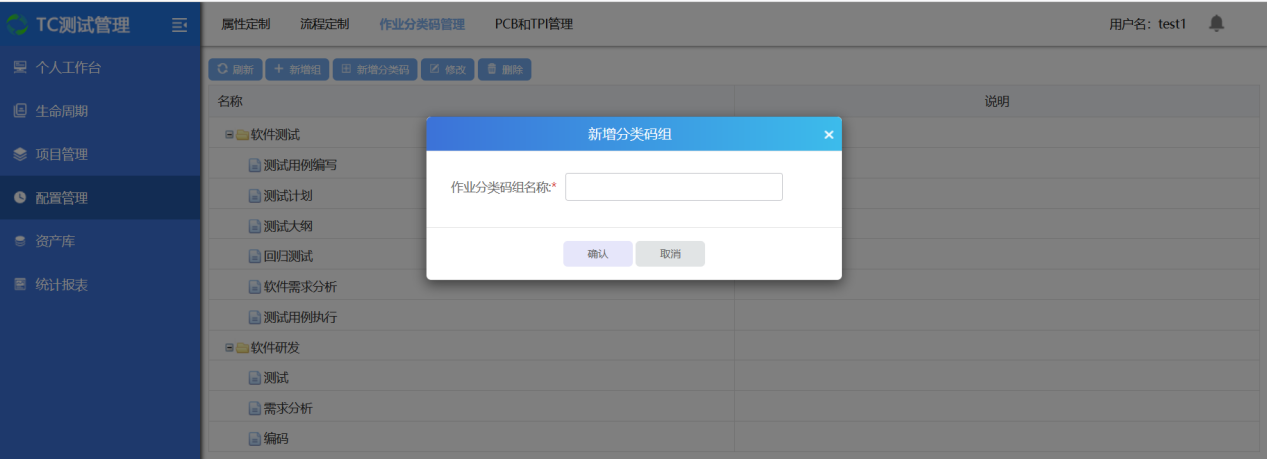Click the TC测试管理 logo icon
This screenshot has width=1267, height=459.
[17, 24]
